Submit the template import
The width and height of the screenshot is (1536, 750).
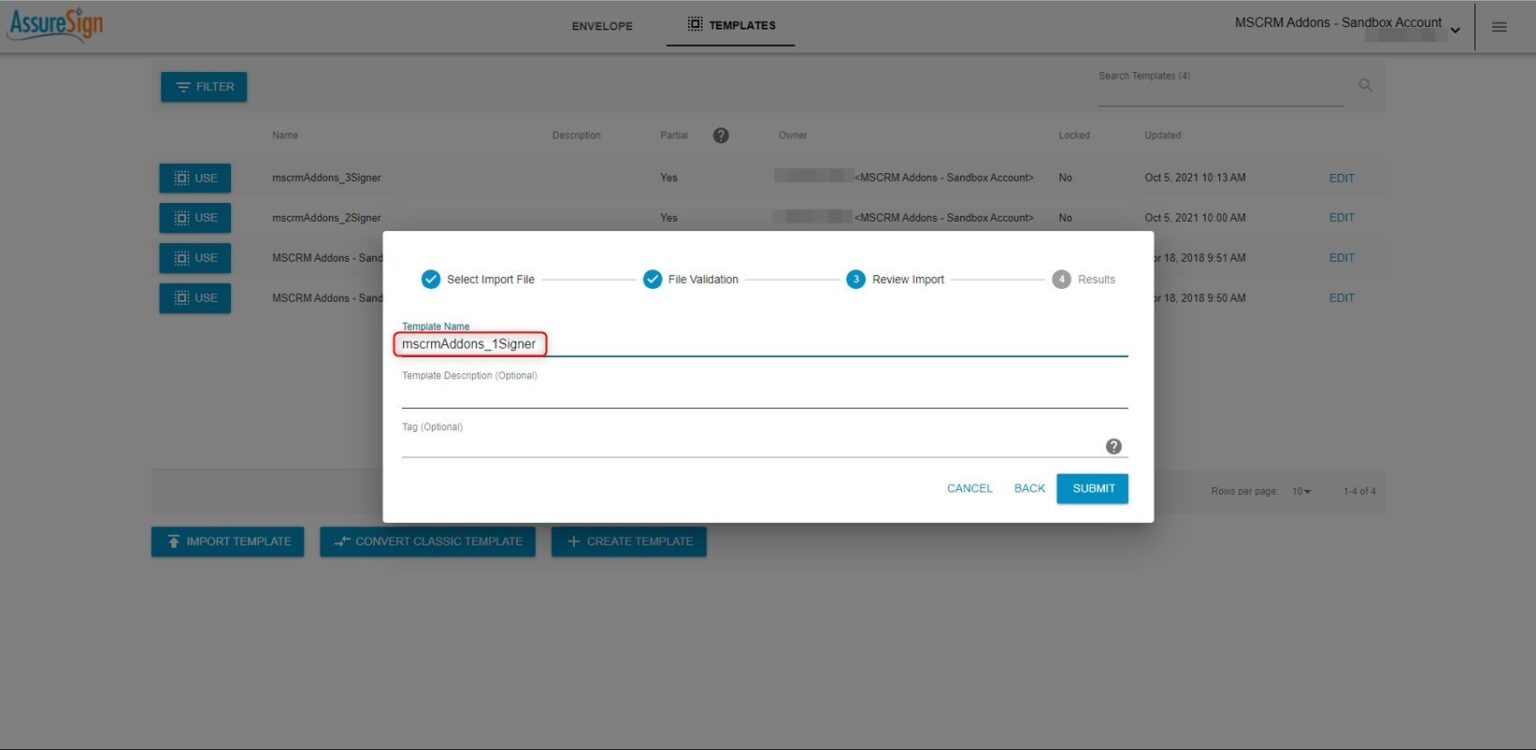tap(1092, 488)
